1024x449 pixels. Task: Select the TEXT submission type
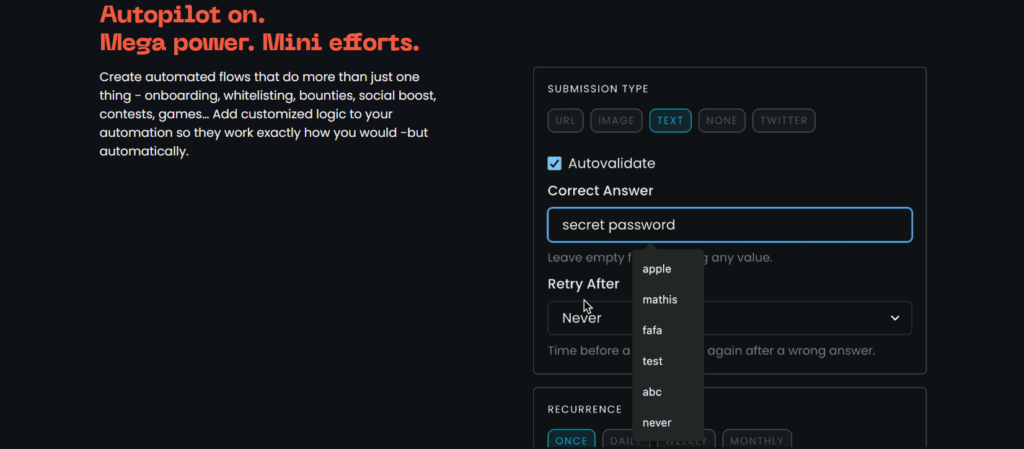point(670,121)
